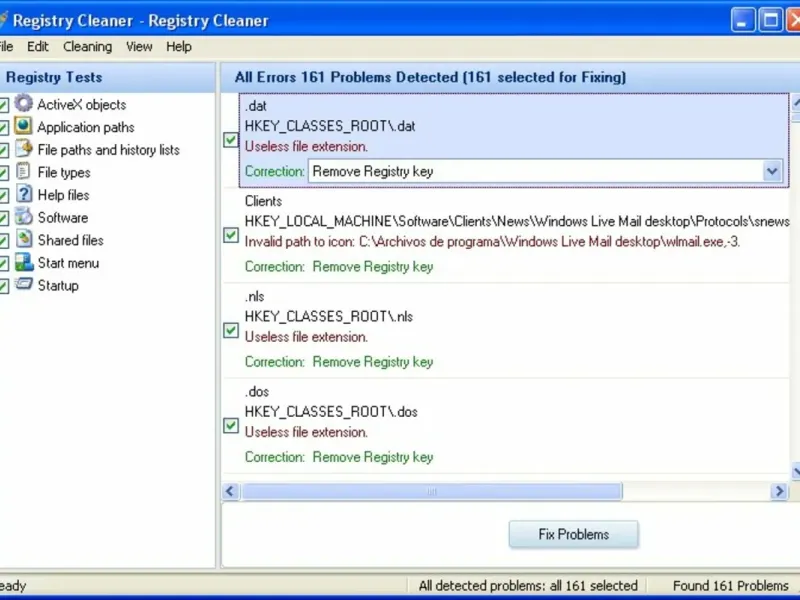Click Useless file extension under .dos

(x=306, y=432)
